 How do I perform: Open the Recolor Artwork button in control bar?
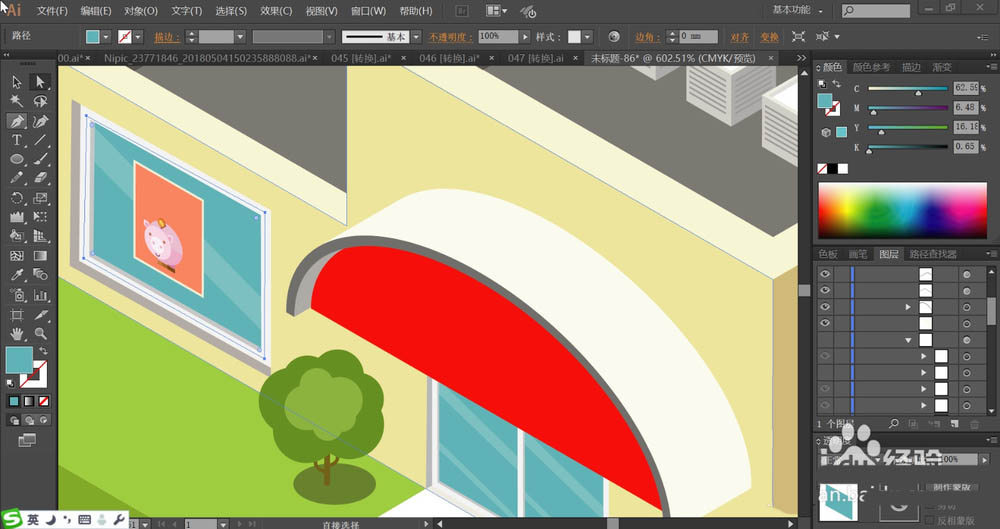[x=614, y=37]
